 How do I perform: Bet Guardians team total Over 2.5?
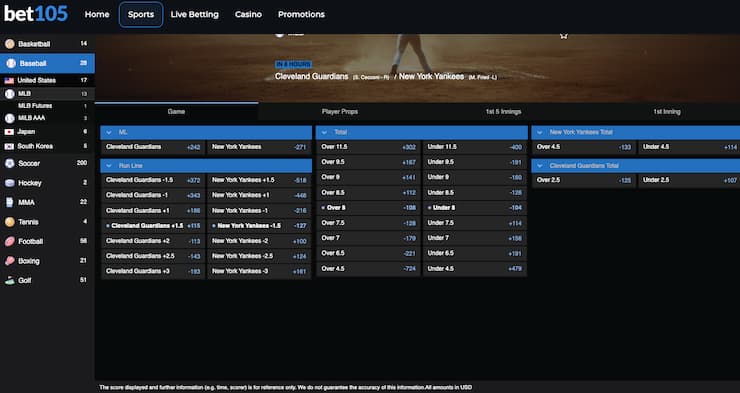[x=584, y=180]
